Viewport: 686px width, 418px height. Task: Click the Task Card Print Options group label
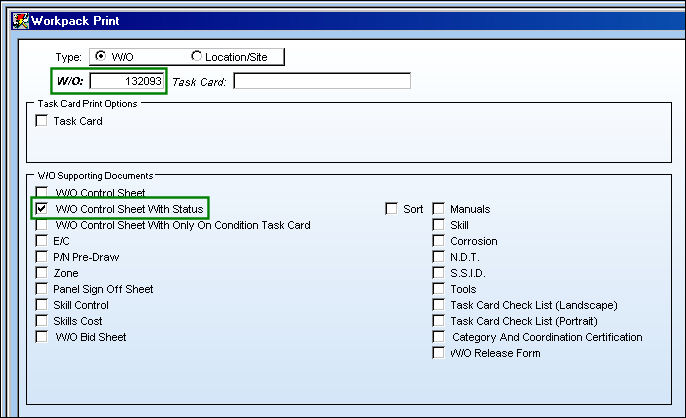88,104
